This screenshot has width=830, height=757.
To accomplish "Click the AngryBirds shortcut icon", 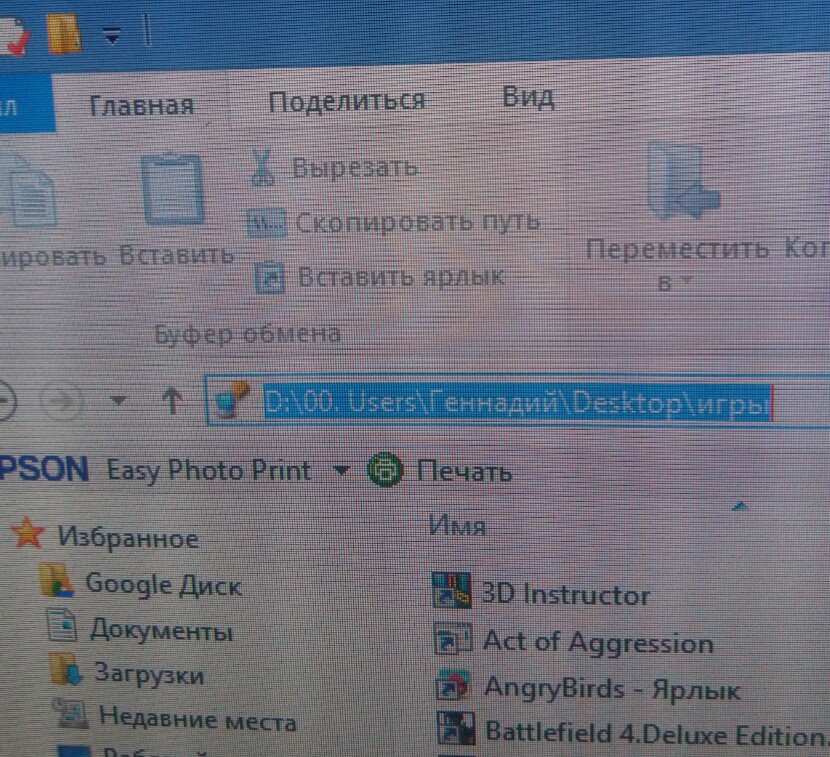I will [x=453, y=684].
